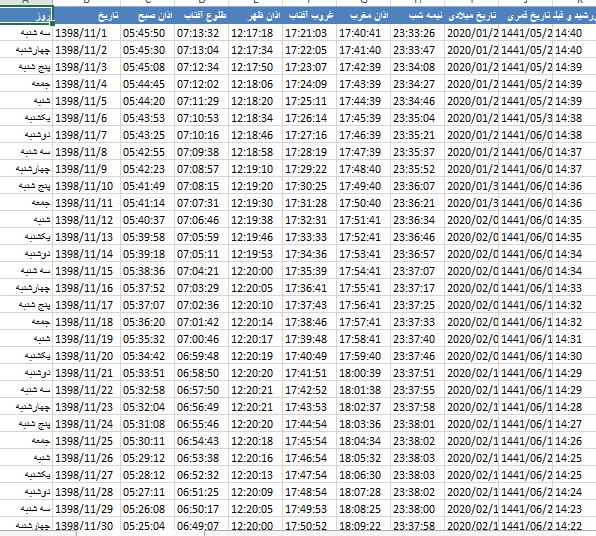Click the cell containing 05:45:50

point(147,33)
